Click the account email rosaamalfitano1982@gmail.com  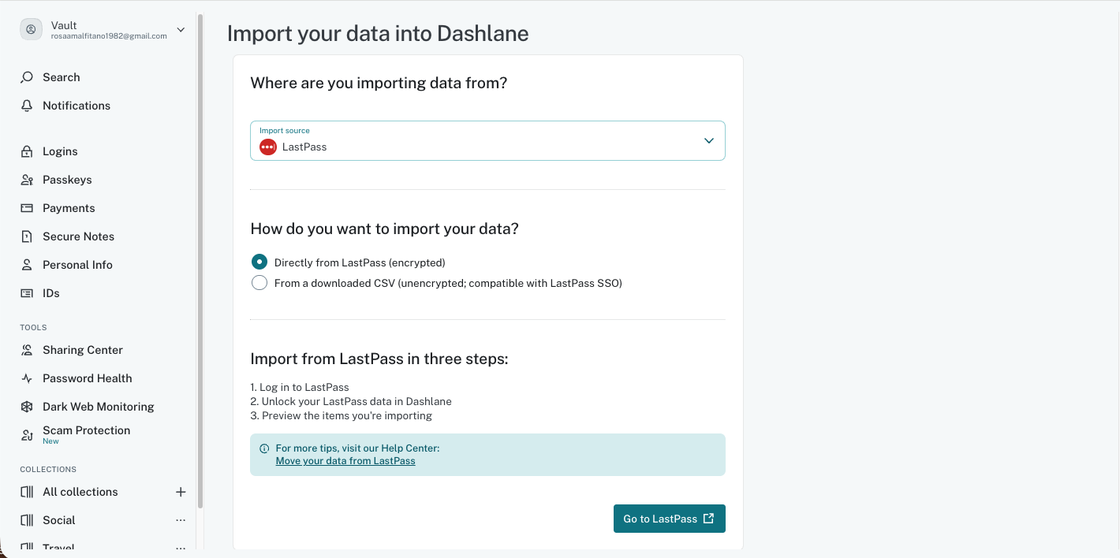(109, 36)
